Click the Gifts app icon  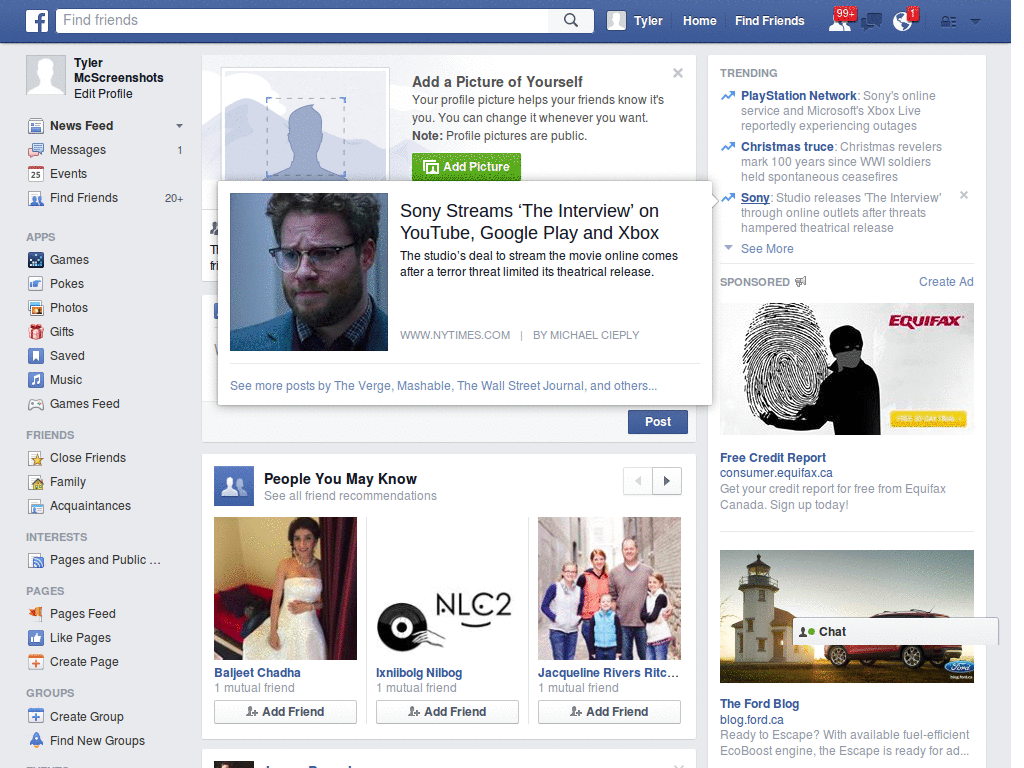[x=36, y=332]
